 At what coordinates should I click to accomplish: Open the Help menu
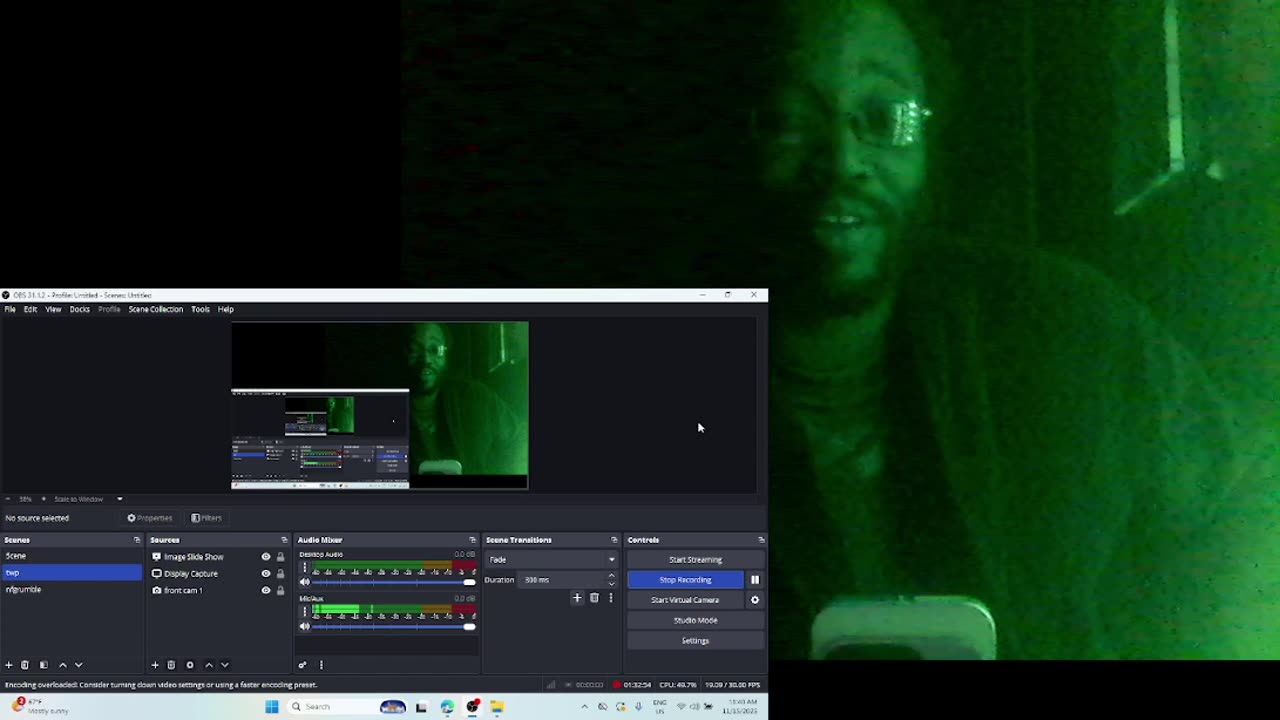coord(226,309)
